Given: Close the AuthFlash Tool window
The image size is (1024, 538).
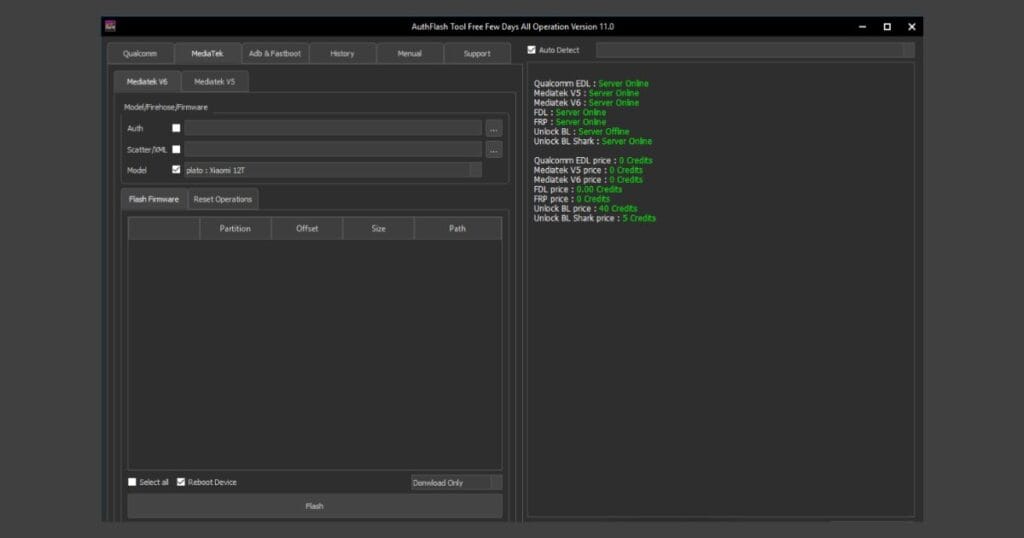Looking at the screenshot, I should pos(912,27).
